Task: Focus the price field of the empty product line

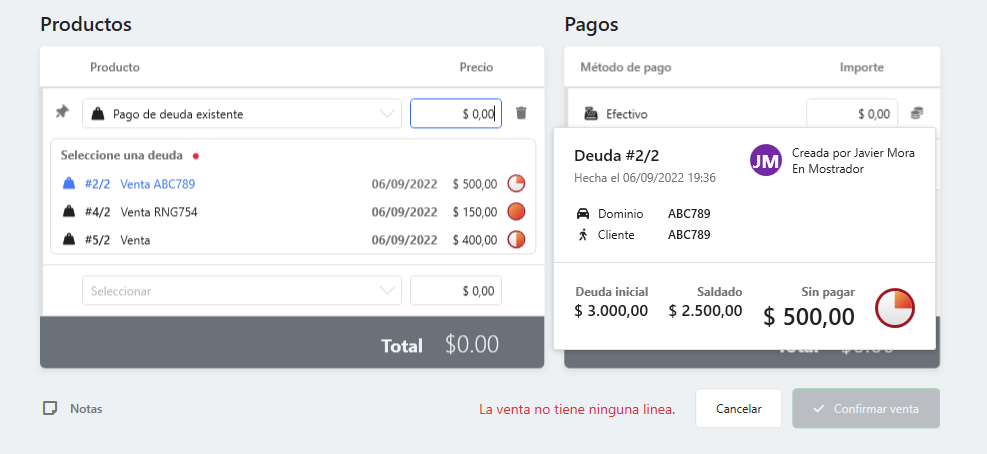Action: click(456, 291)
